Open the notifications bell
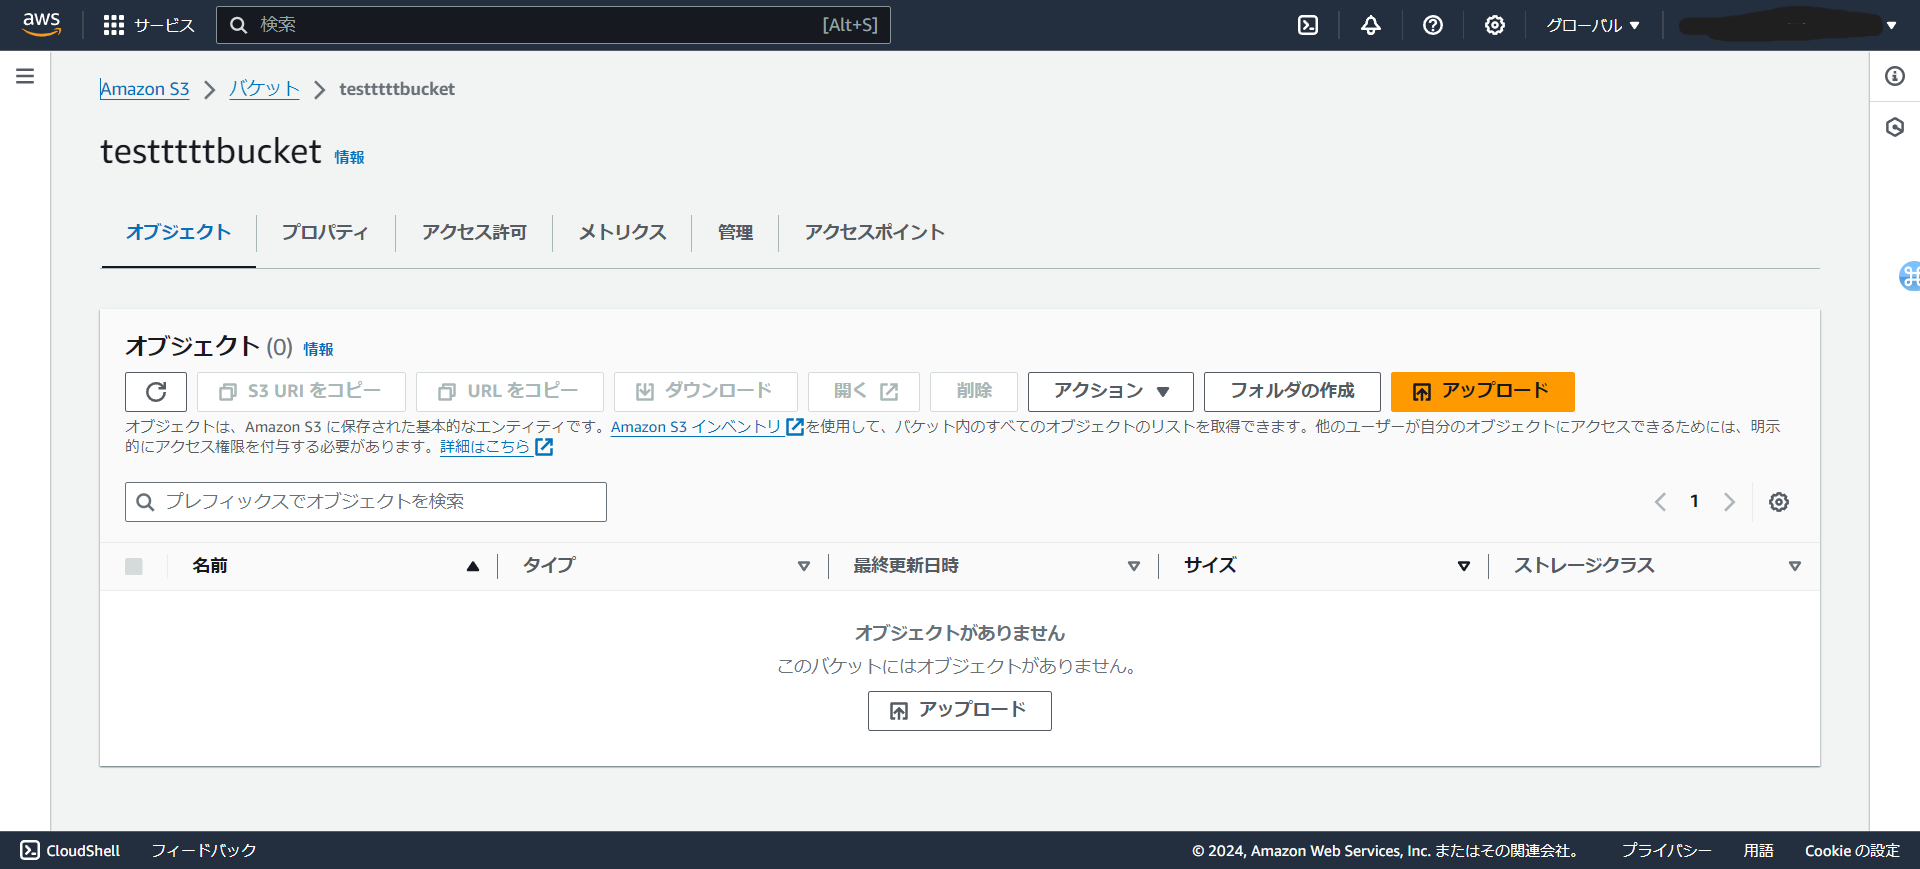Image resolution: width=1920 pixels, height=869 pixels. tap(1371, 25)
